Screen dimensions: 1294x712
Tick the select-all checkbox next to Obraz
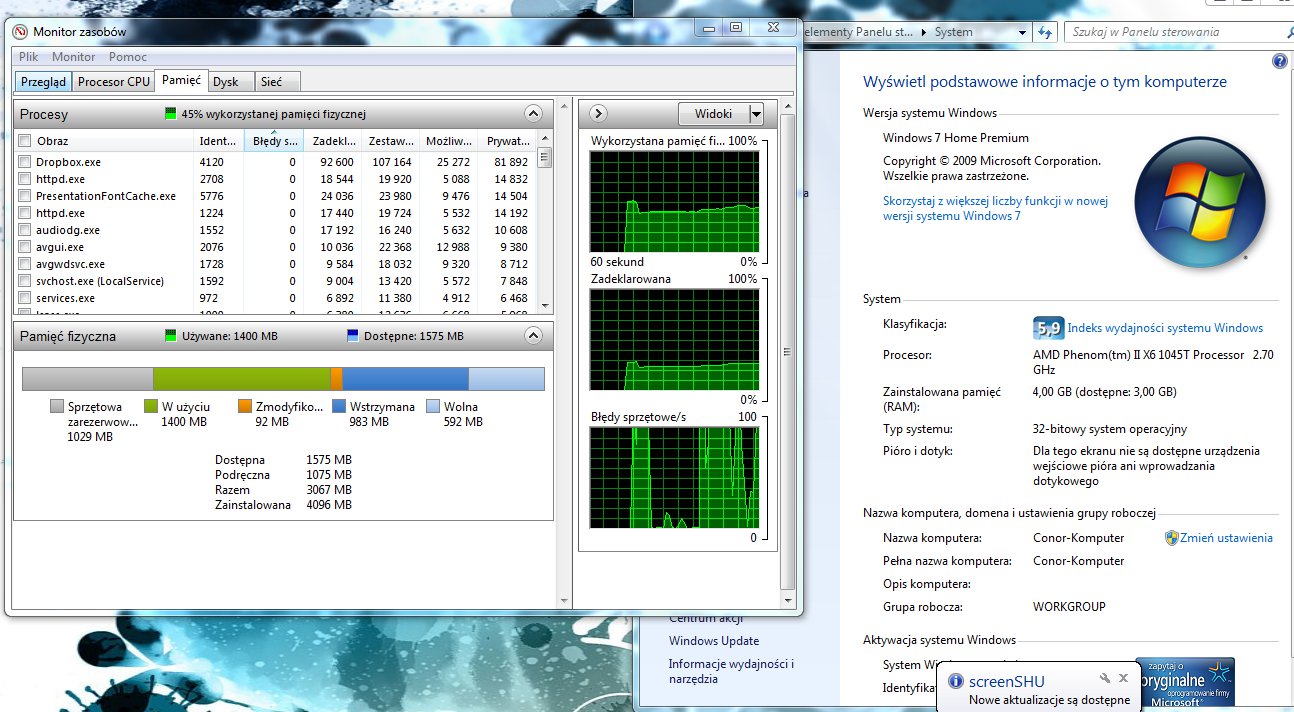(25, 141)
